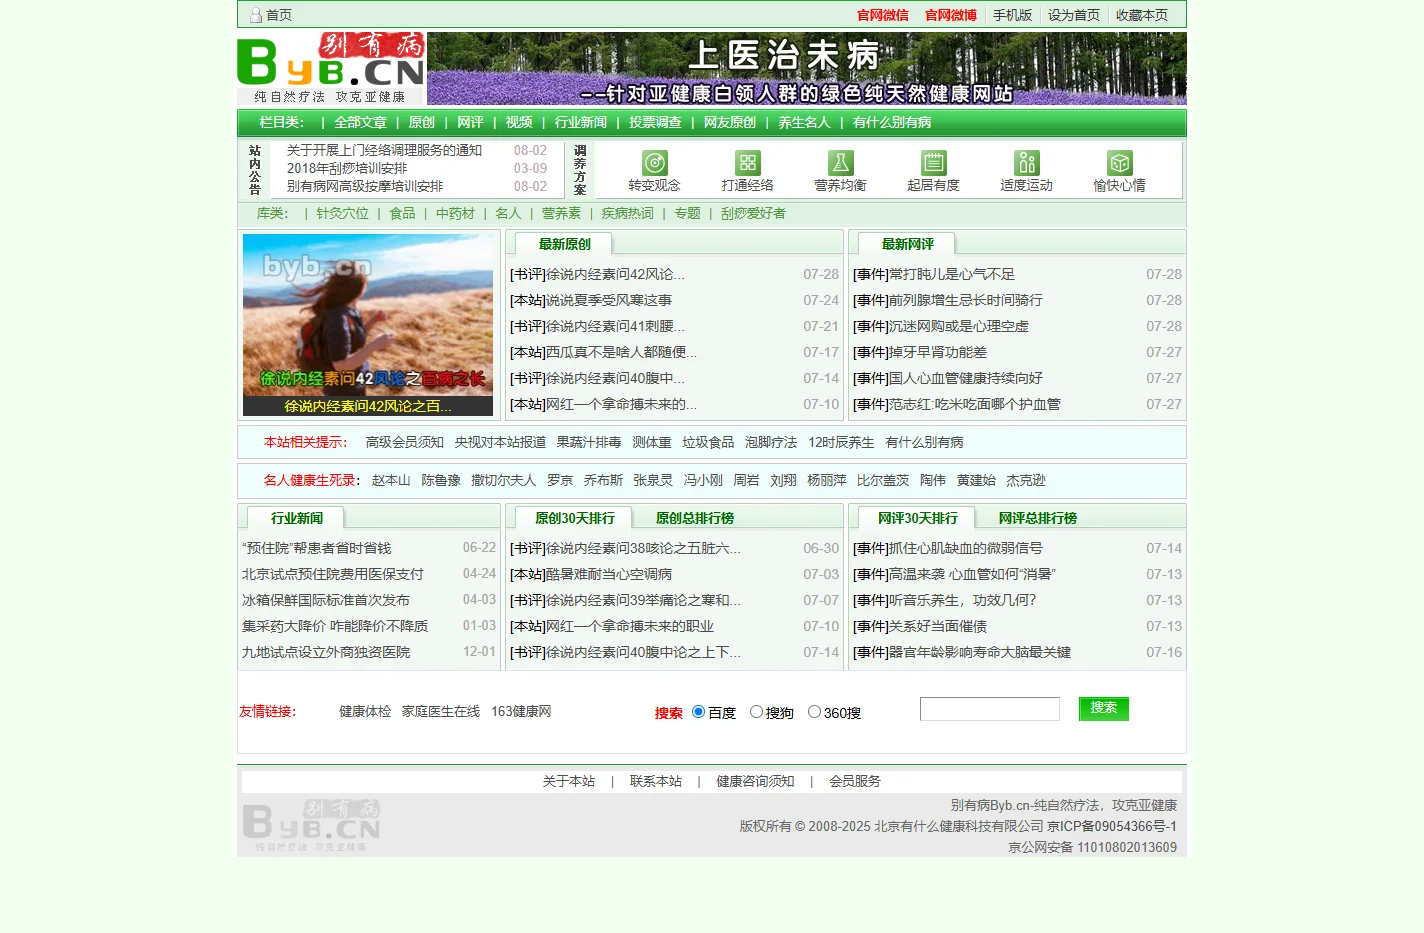Open 网评 in the green menu bar
The image size is (1424, 933).
pyautogui.click(x=470, y=122)
